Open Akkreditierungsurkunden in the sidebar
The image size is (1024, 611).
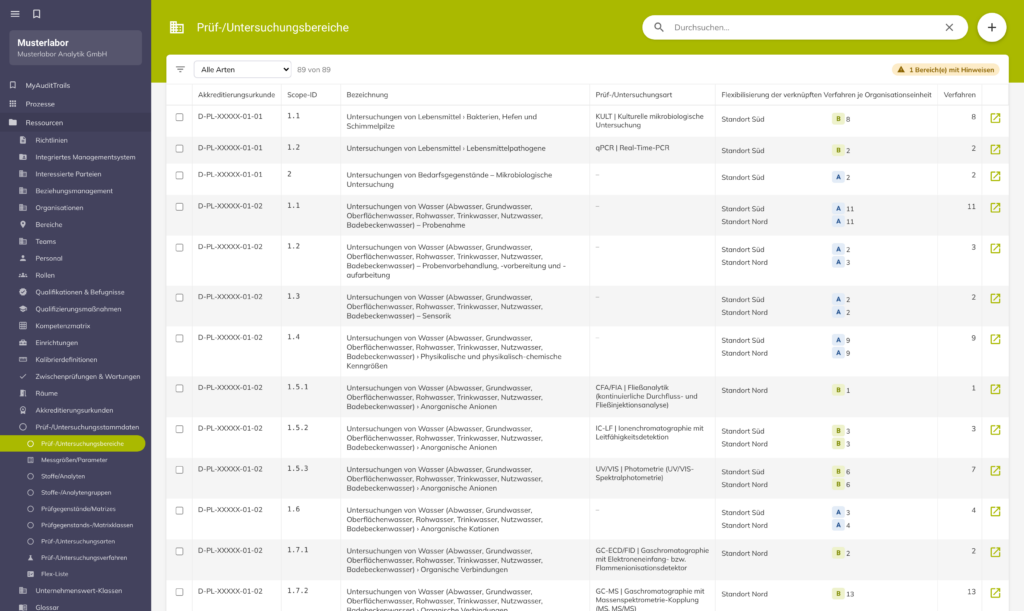[76, 411]
